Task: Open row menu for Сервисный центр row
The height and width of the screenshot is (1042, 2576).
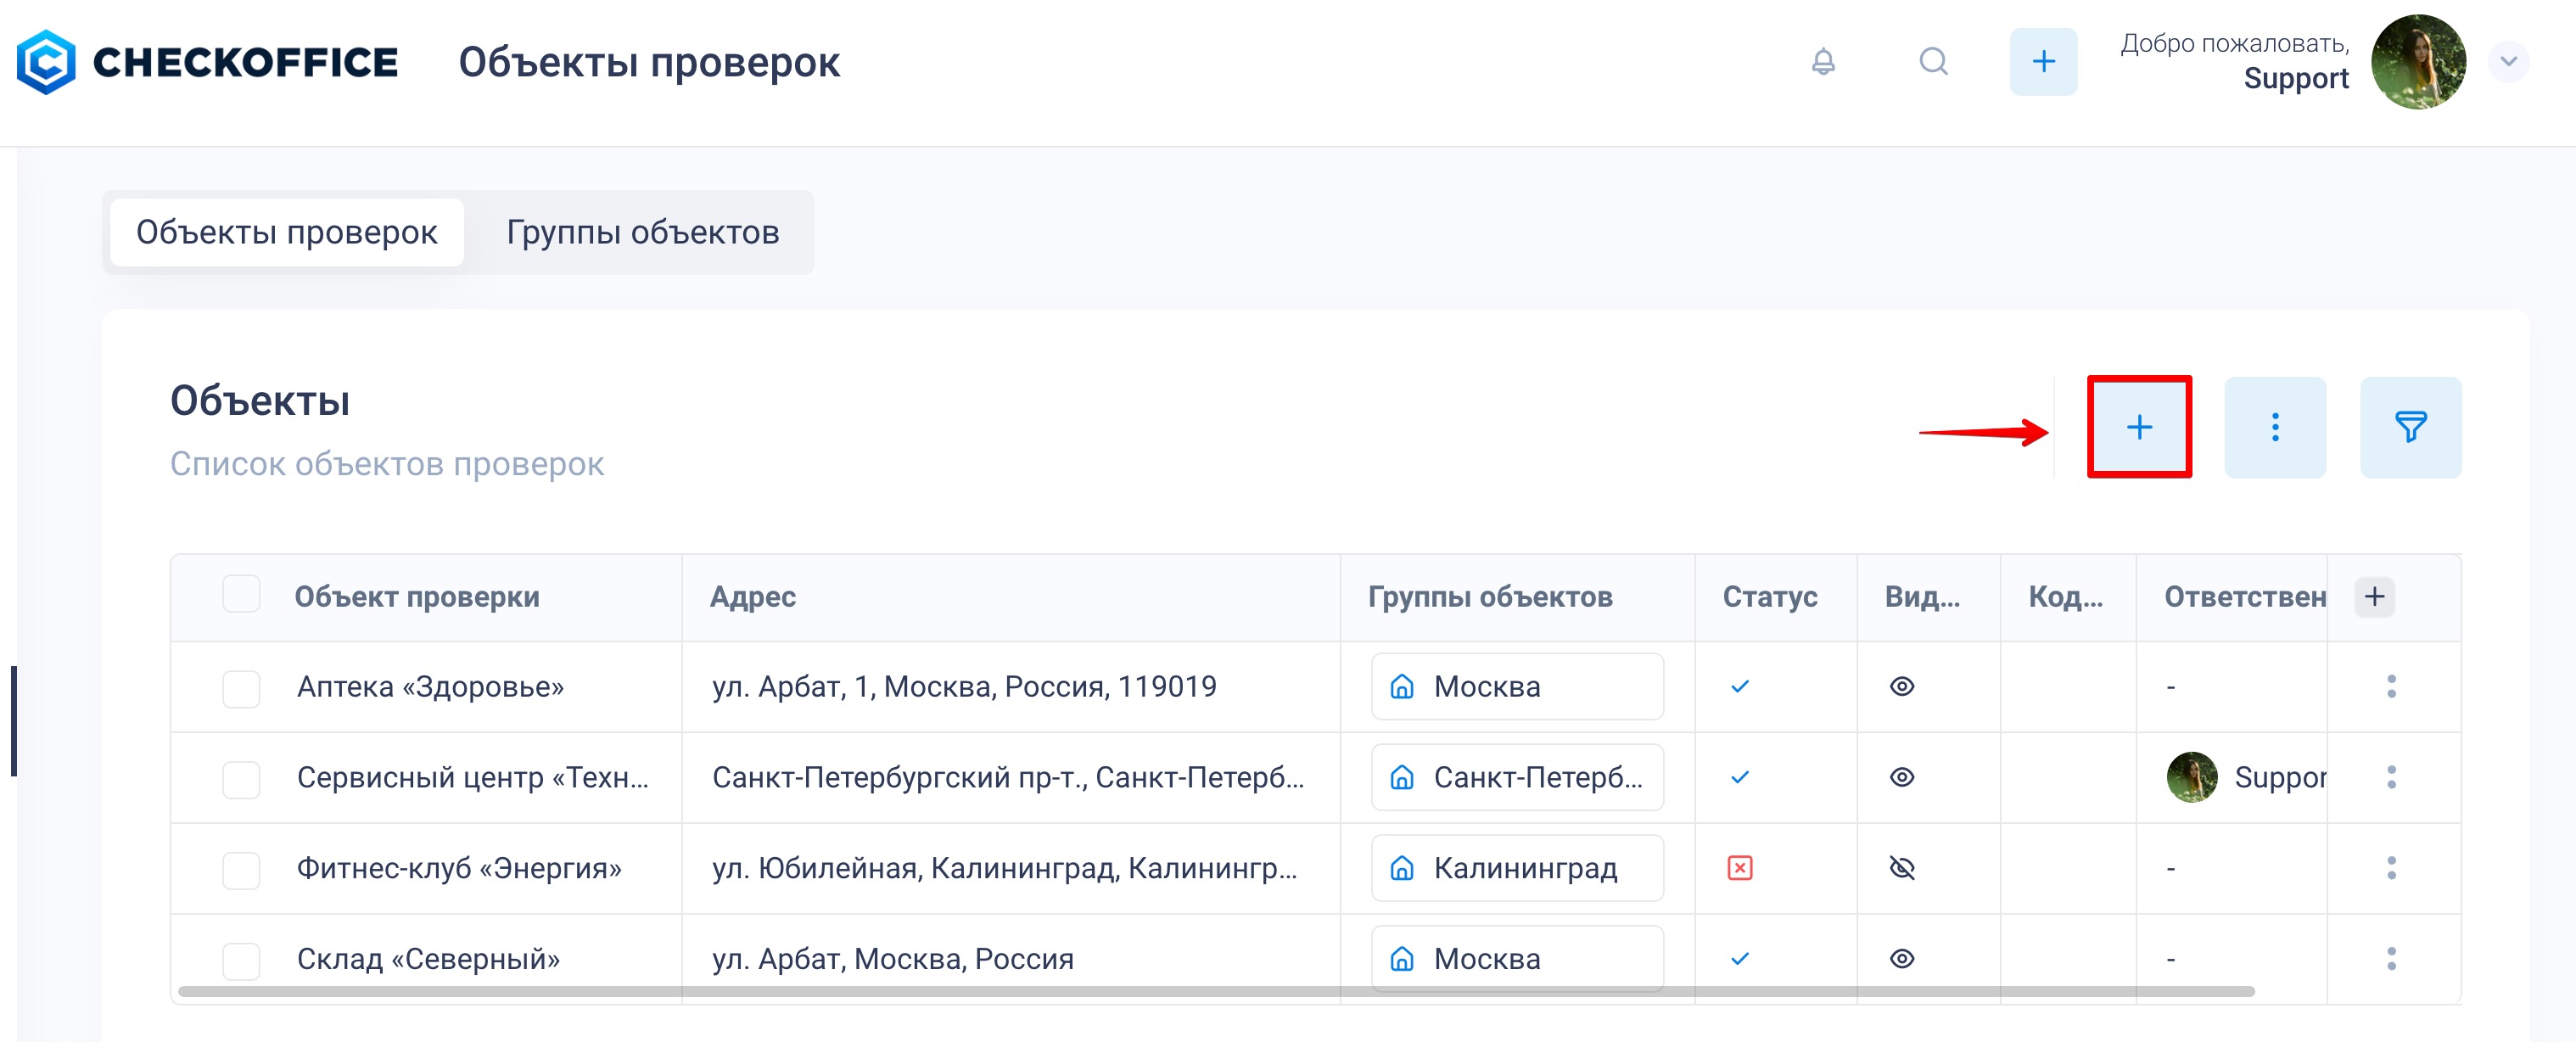Action: pyautogui.click(x=2391, y=777)
